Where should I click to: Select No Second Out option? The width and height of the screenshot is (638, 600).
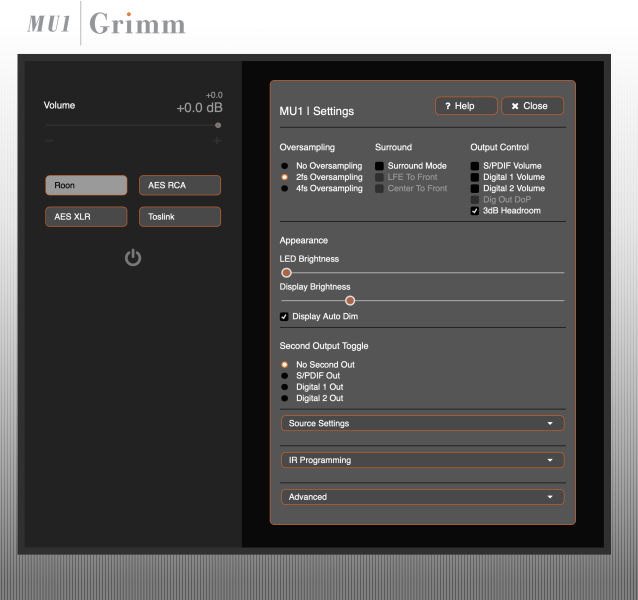284,364
